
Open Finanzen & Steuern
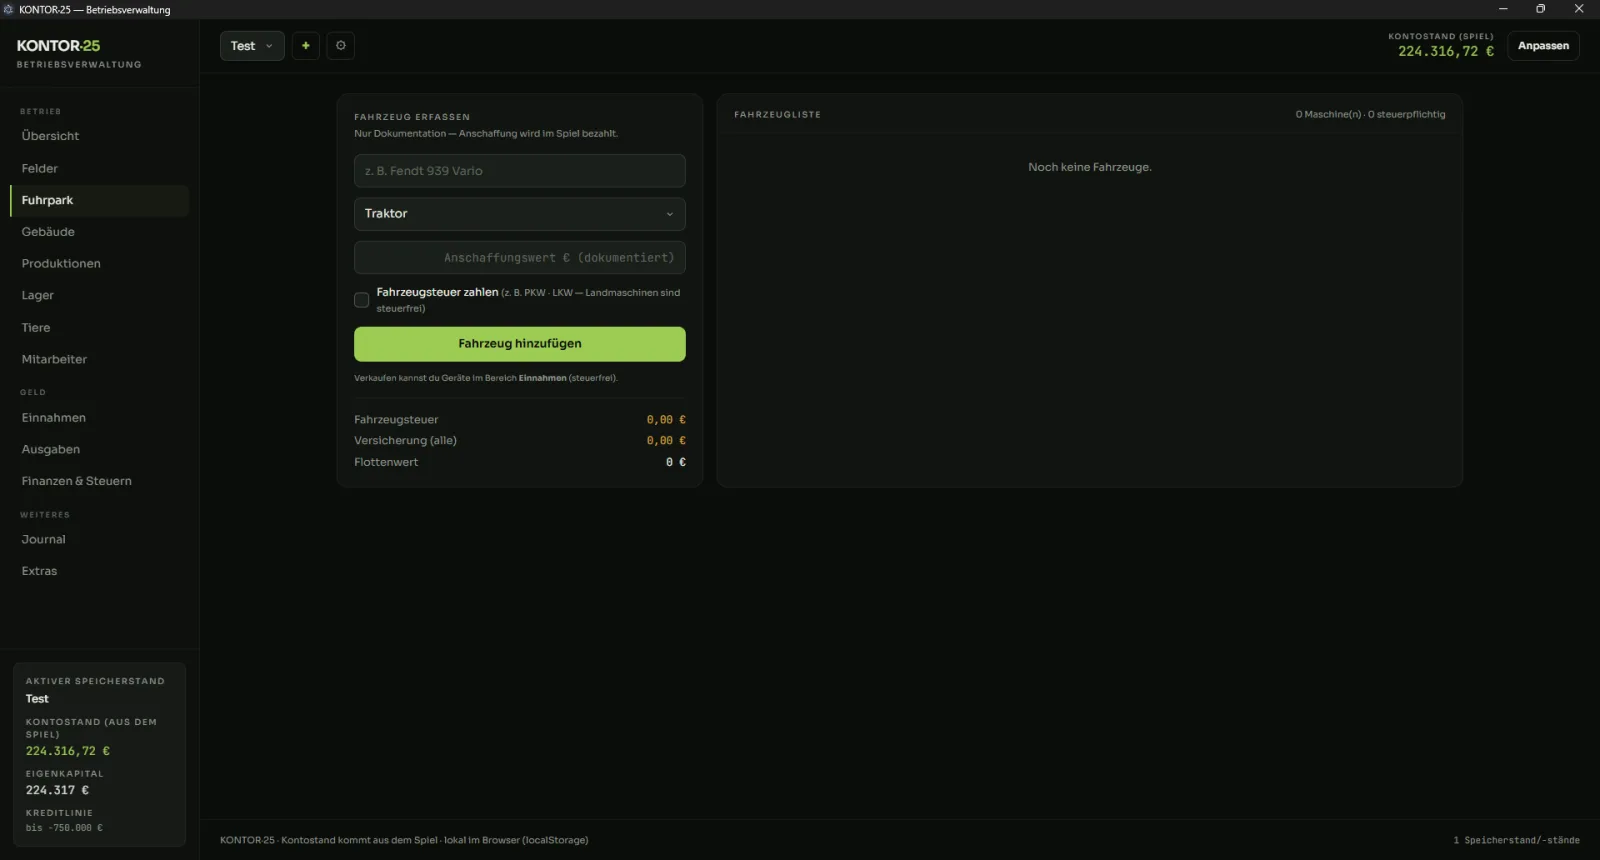pyautogui.click(x=99, y=482)
